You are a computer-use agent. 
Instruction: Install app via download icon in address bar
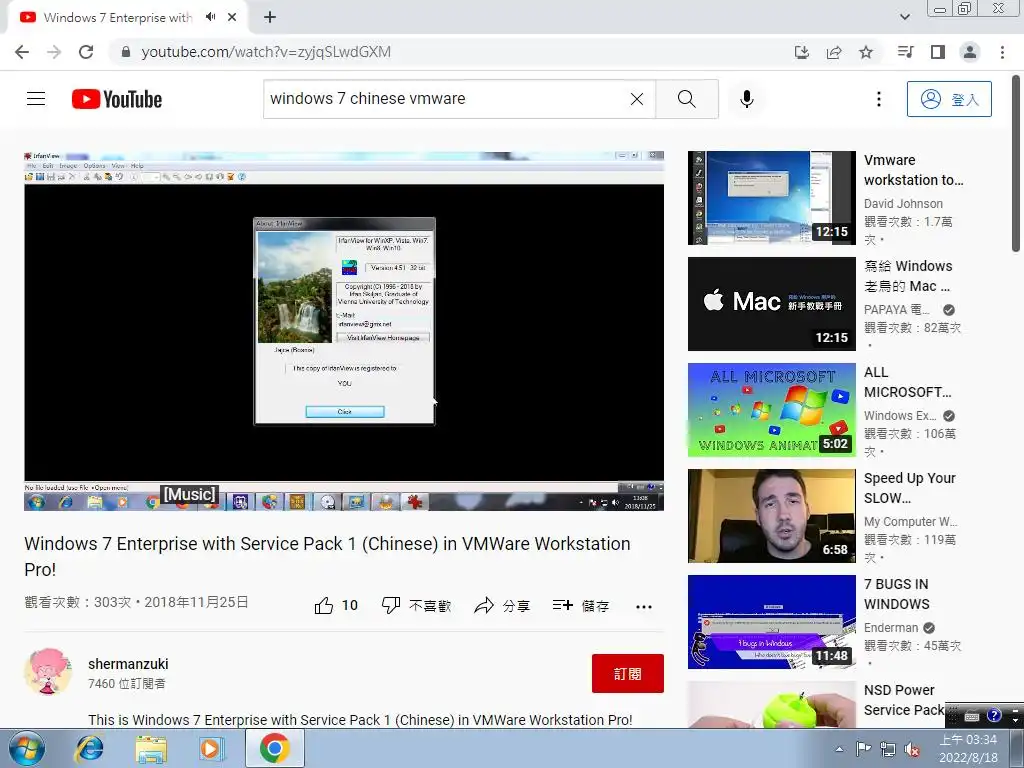tap(802, 52)
